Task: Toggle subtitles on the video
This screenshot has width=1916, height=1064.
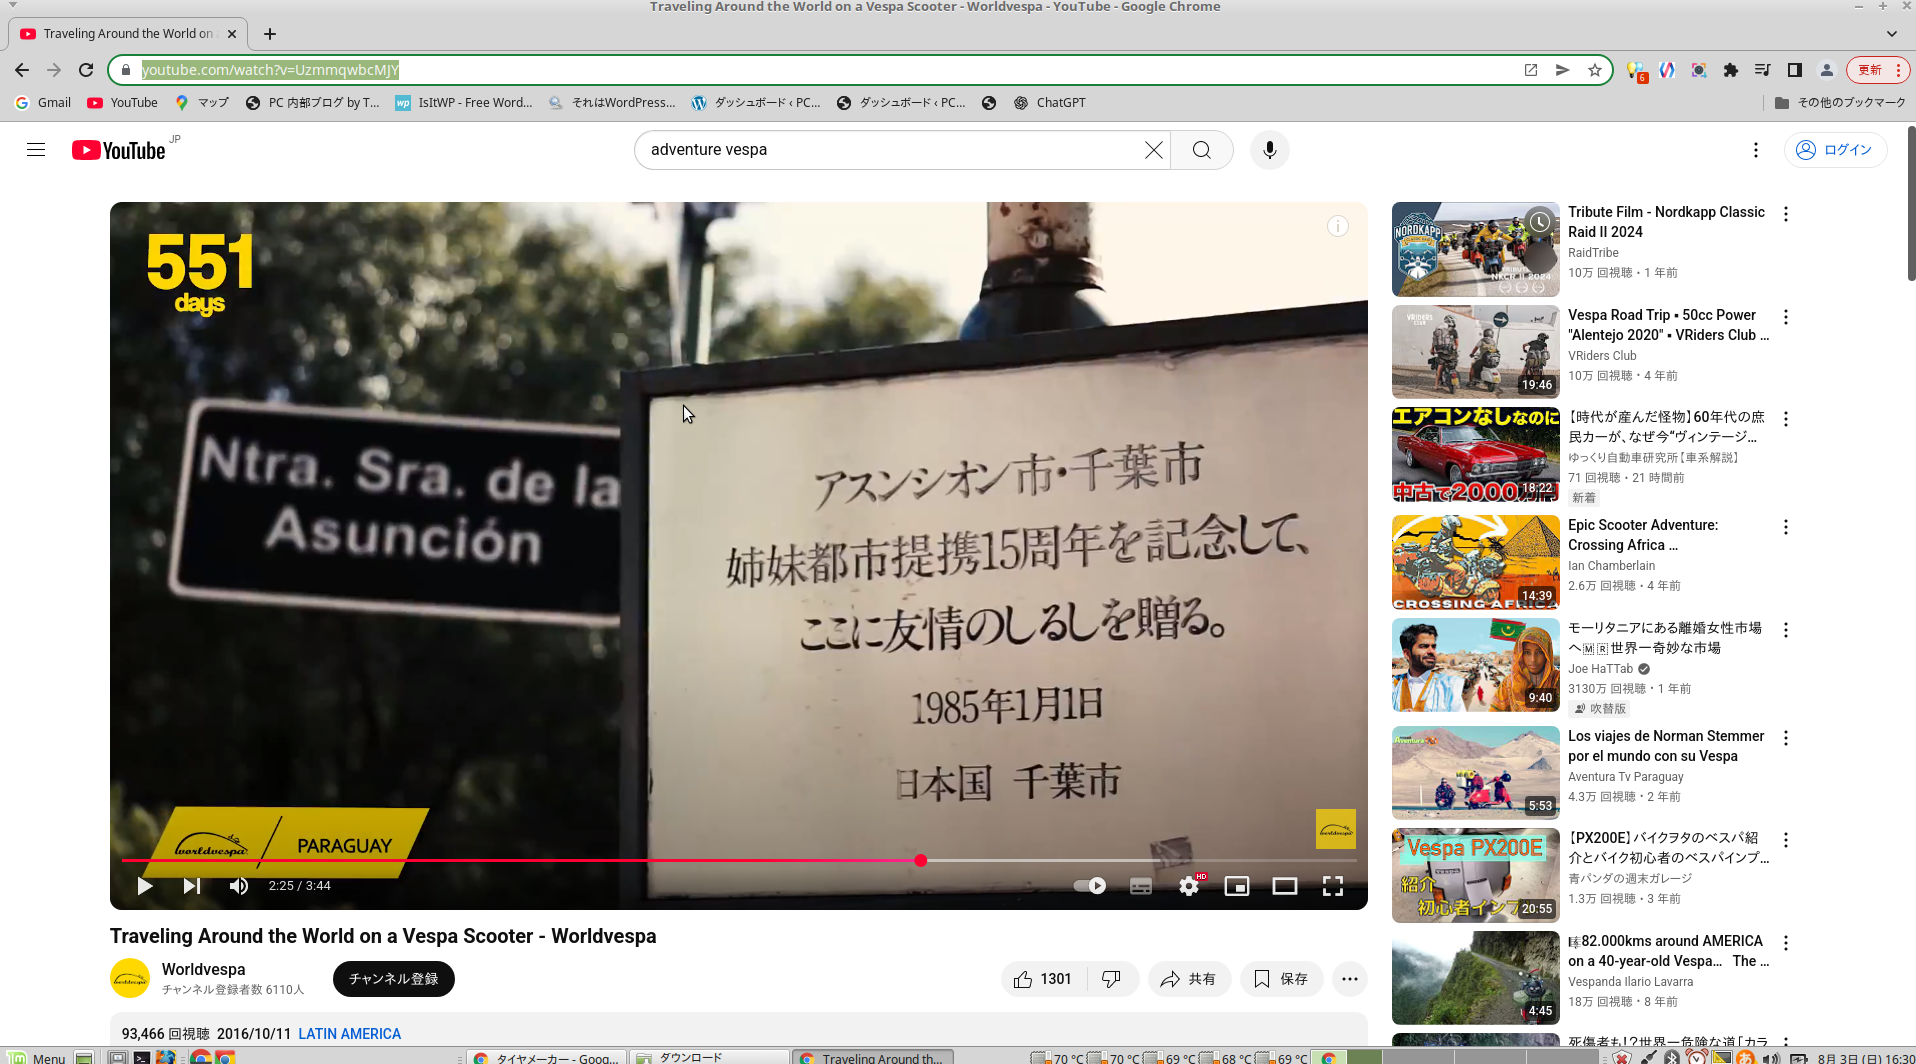Action: [1140, 886]
